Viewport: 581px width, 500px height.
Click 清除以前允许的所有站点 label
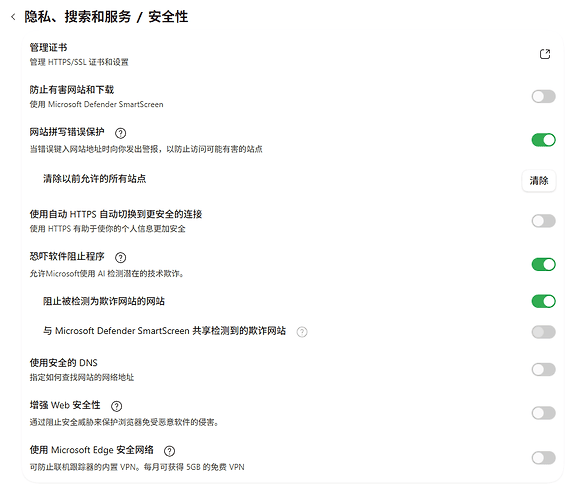(94, 179)
